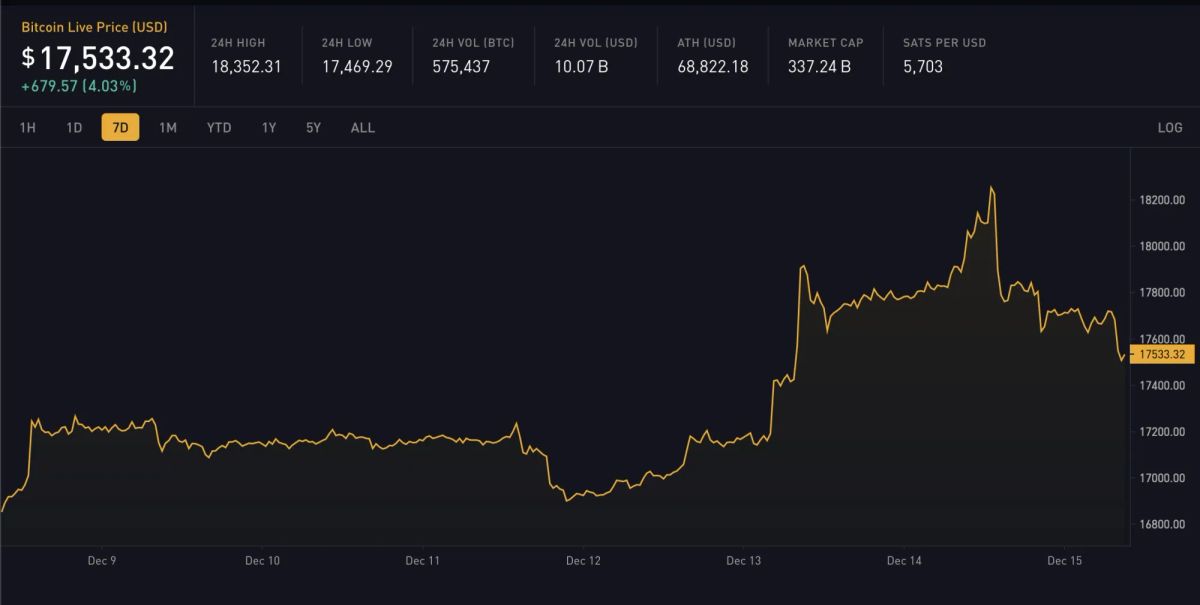The image size is (1200, 605).
Task: Open the 7D price chart
Action: tap(119, 128)
